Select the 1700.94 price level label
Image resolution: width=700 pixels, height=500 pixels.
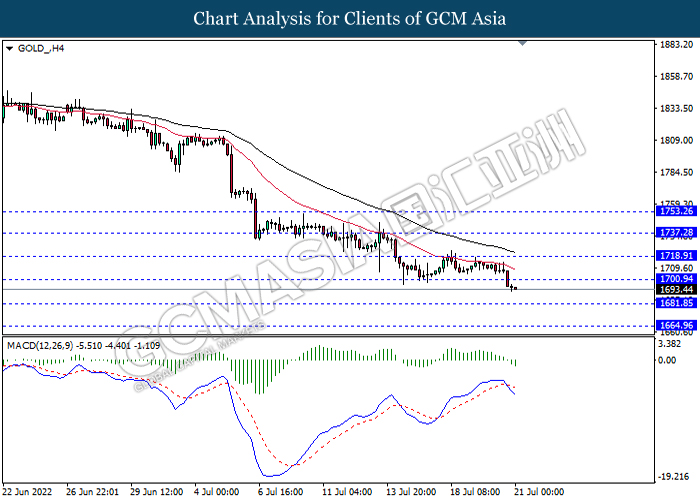click(676, 279)
